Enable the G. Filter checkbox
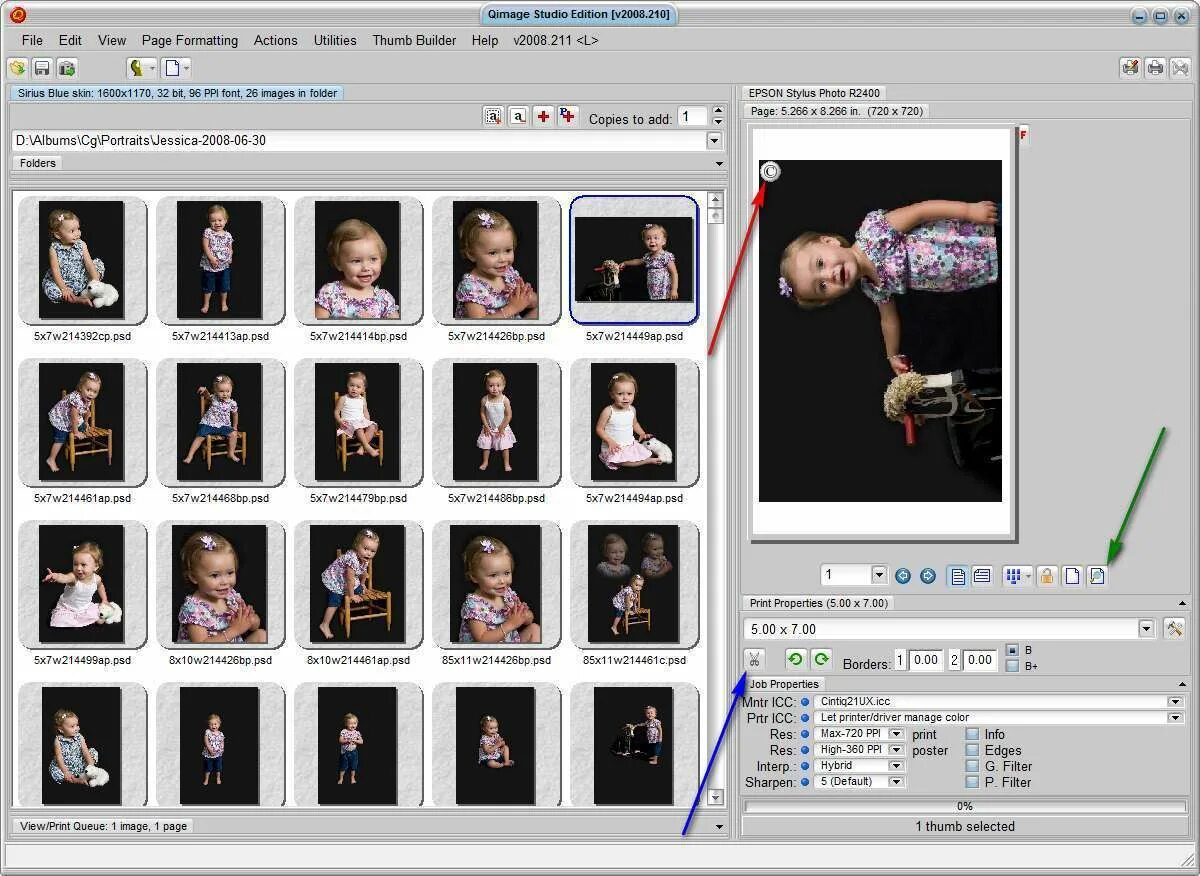This screenshot has height=876, width=1200. 972,766
